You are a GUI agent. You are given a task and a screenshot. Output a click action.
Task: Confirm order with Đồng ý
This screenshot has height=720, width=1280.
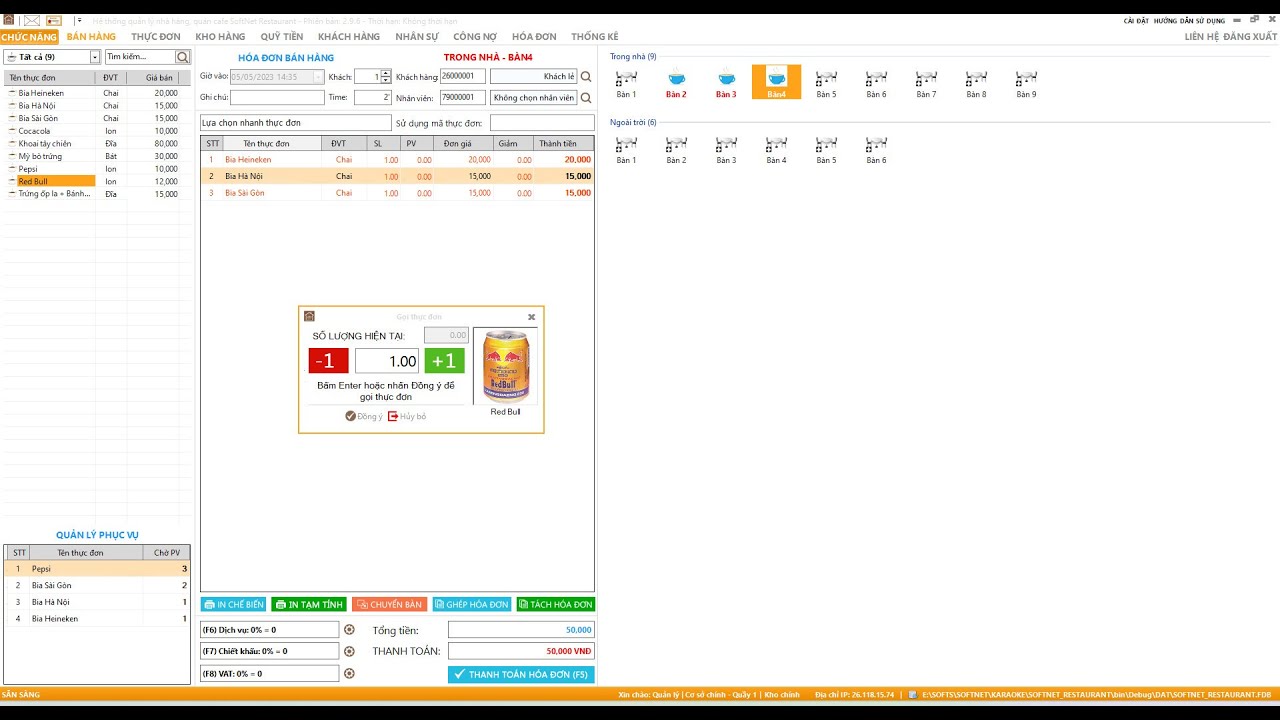[364, 416]
